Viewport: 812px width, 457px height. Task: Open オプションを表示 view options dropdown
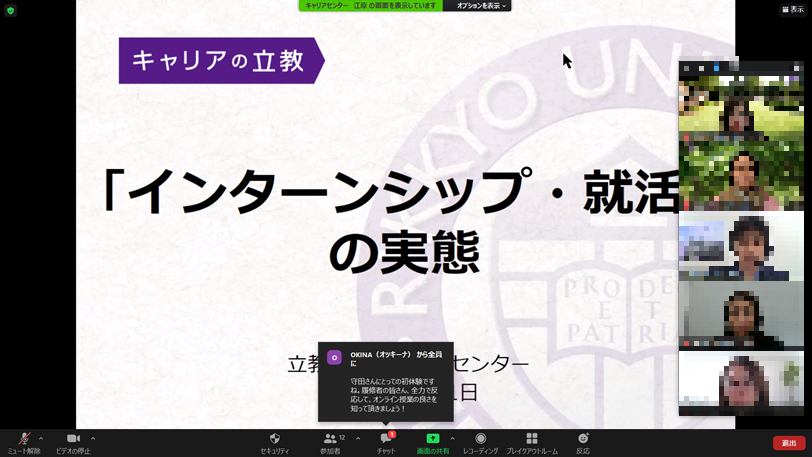click(480, 6)
